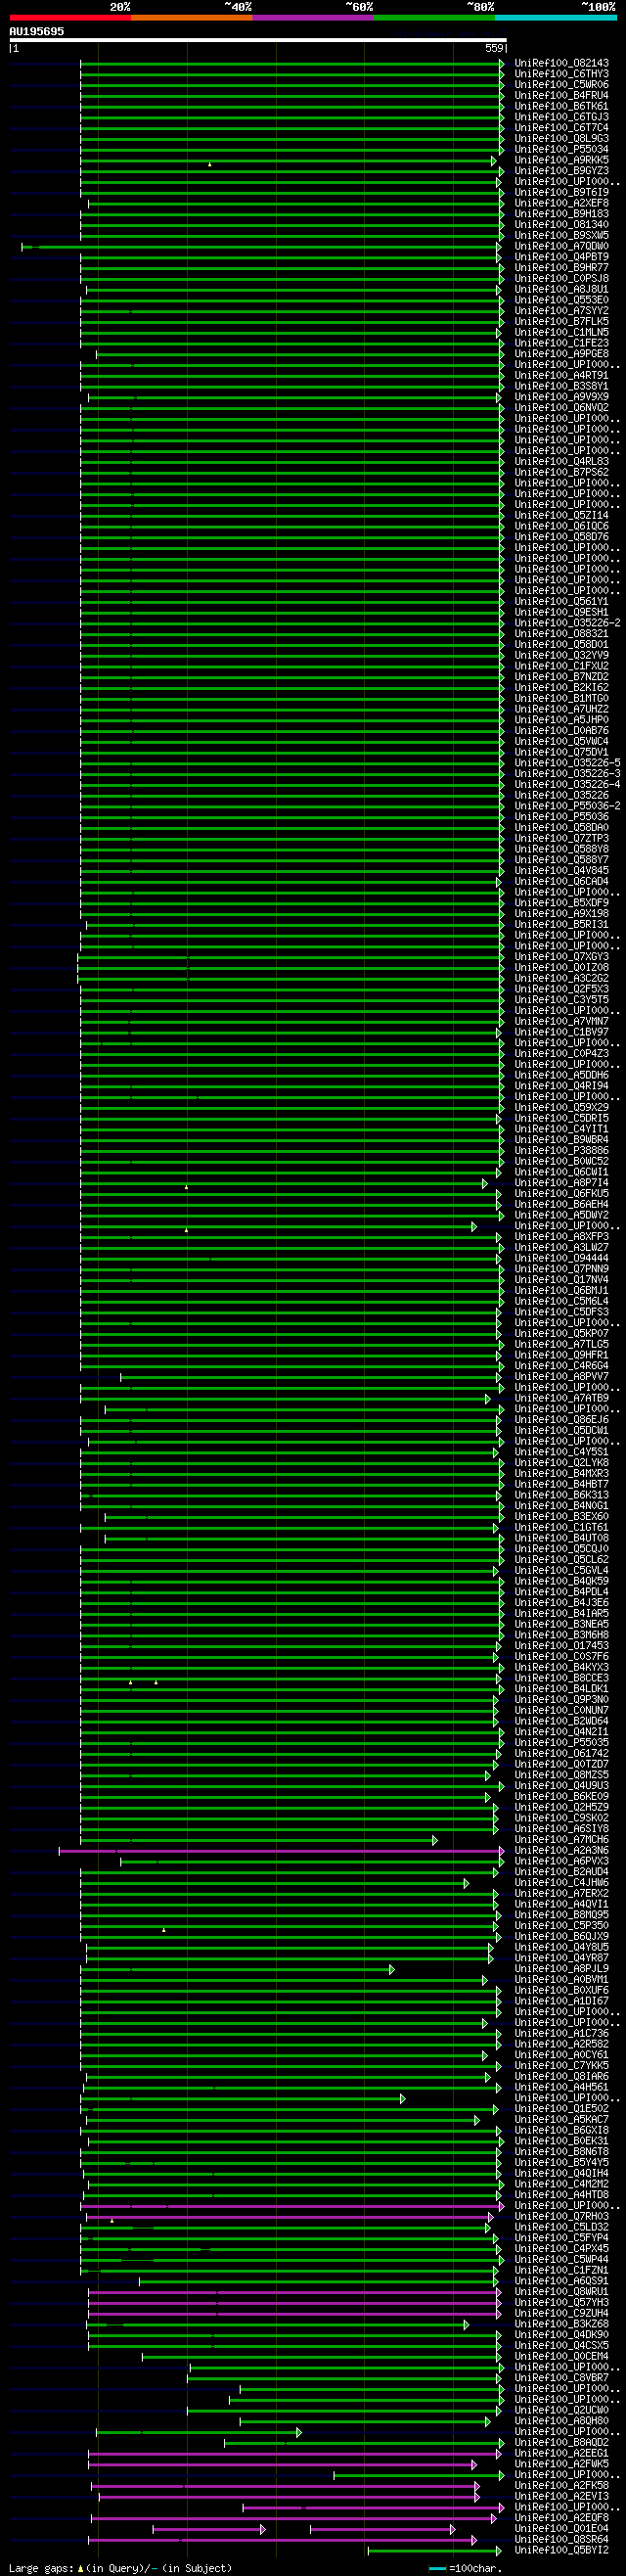
Task: Select label UniRef100_Q8L9G3
Action: (x=562, y=139)
